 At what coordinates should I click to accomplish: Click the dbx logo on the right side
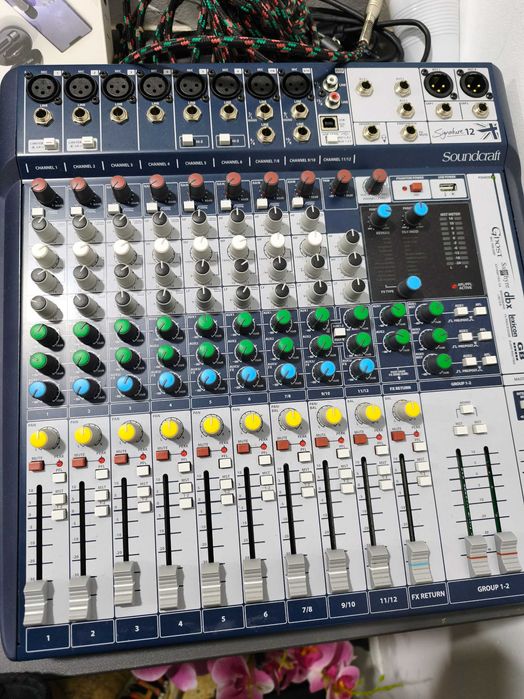pyautogui.click(x=508, y=301)
